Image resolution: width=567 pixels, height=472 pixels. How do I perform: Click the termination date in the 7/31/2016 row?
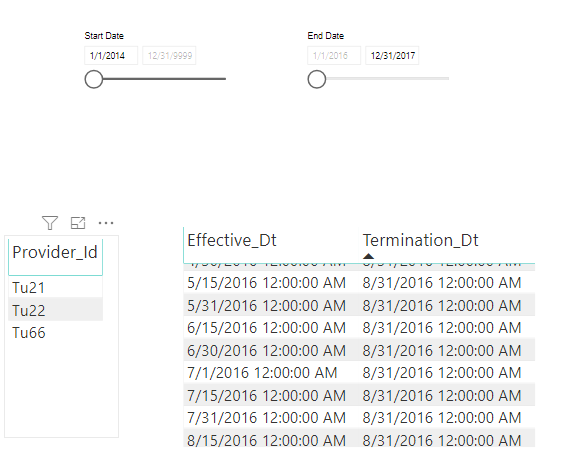pyautogui.click(x=442, y=418)
